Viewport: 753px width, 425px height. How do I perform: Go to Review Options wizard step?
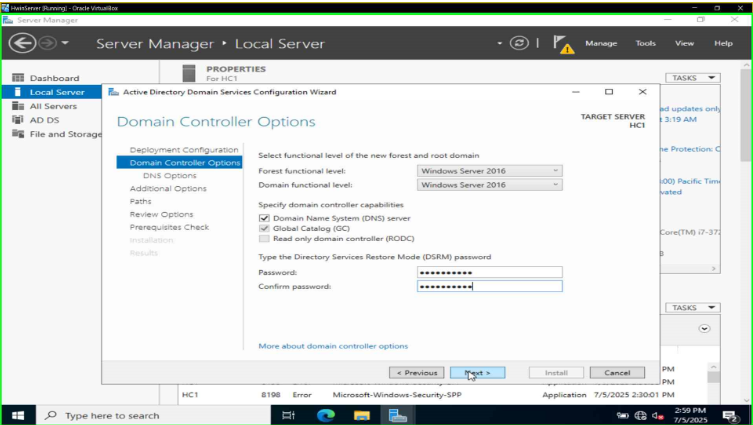point(161,214)
